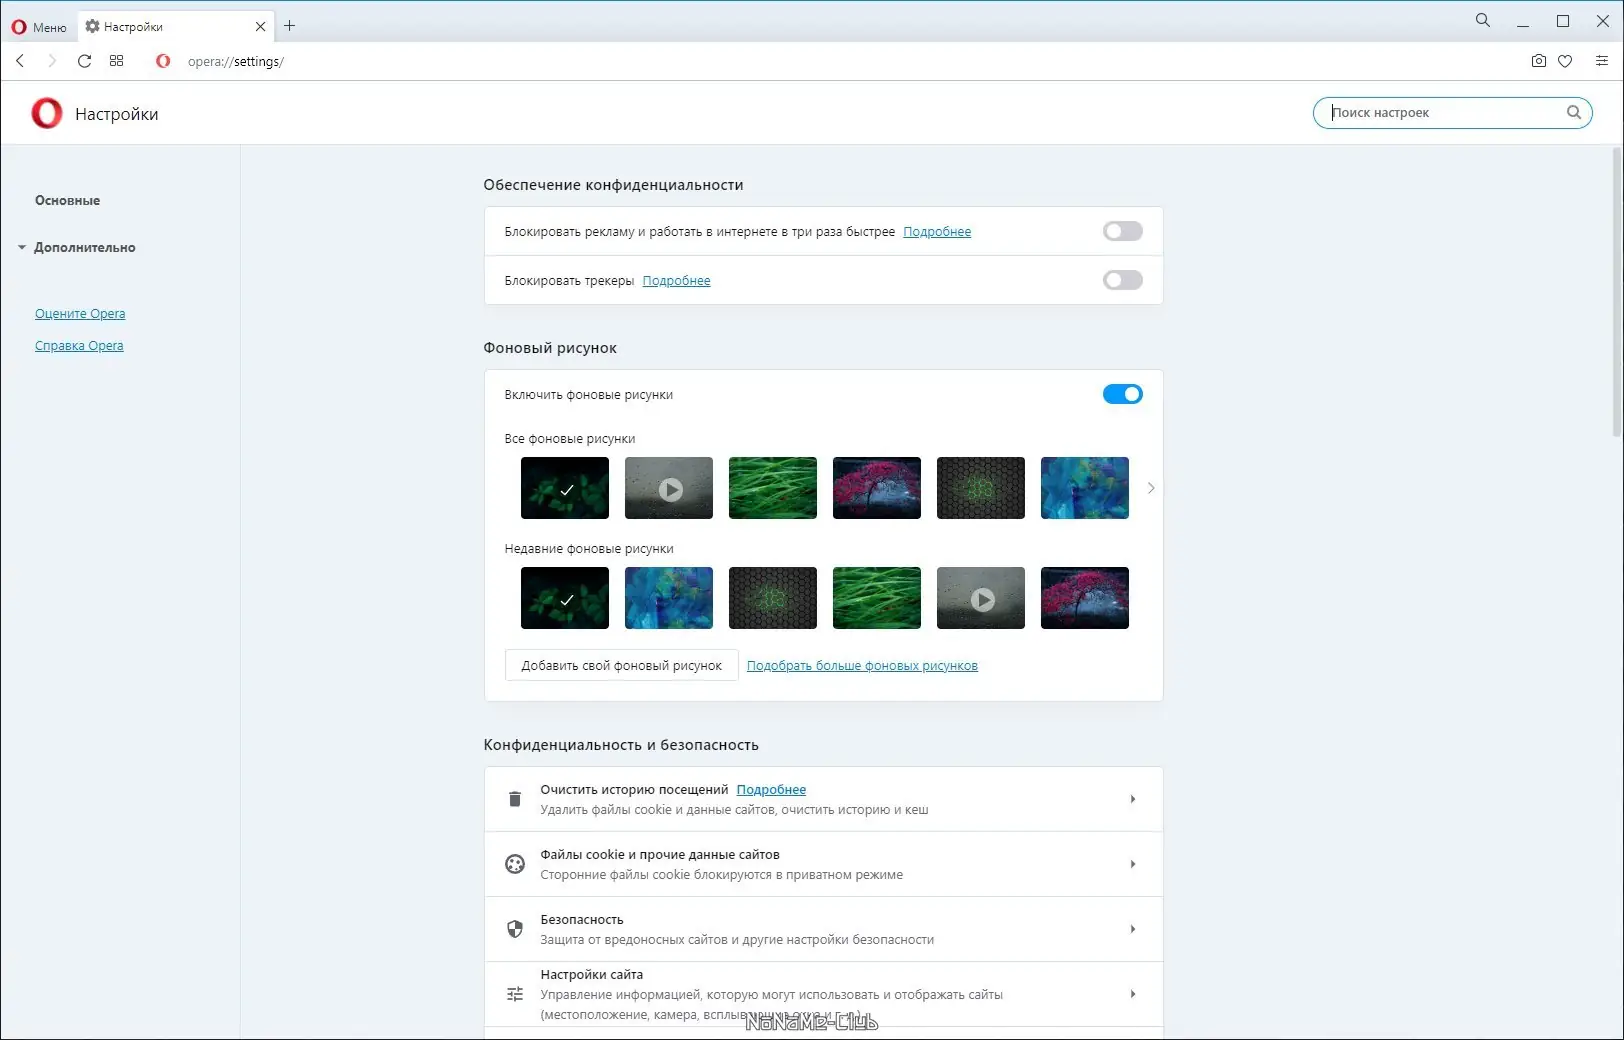Click the magnifier icon in settings search
This screenshot has height=1040, width=1624.
tap(1574, 112)
